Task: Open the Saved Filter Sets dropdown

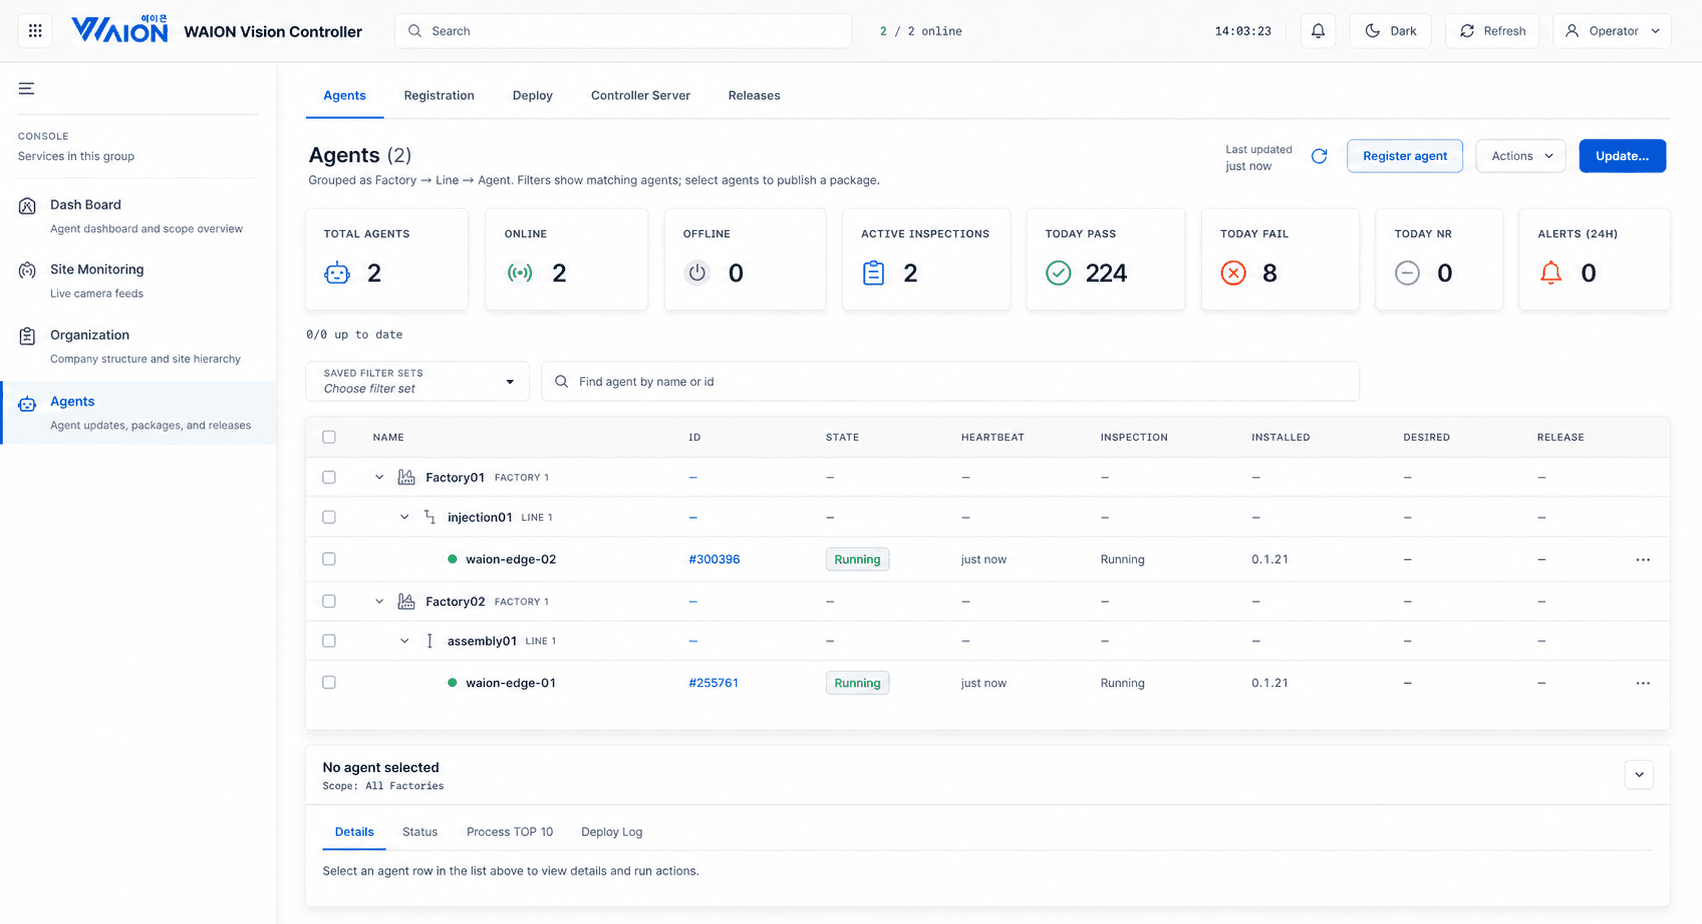Action: (x=417, y=381)
